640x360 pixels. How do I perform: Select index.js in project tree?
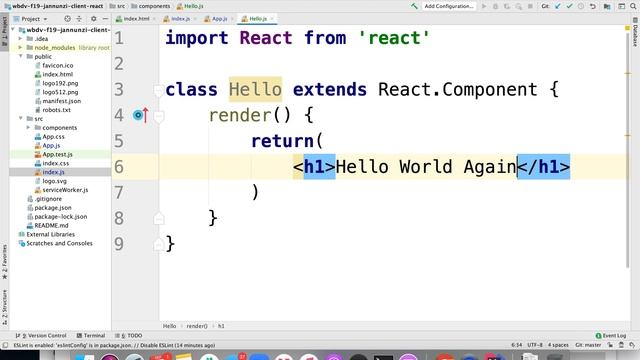(53, 172)
